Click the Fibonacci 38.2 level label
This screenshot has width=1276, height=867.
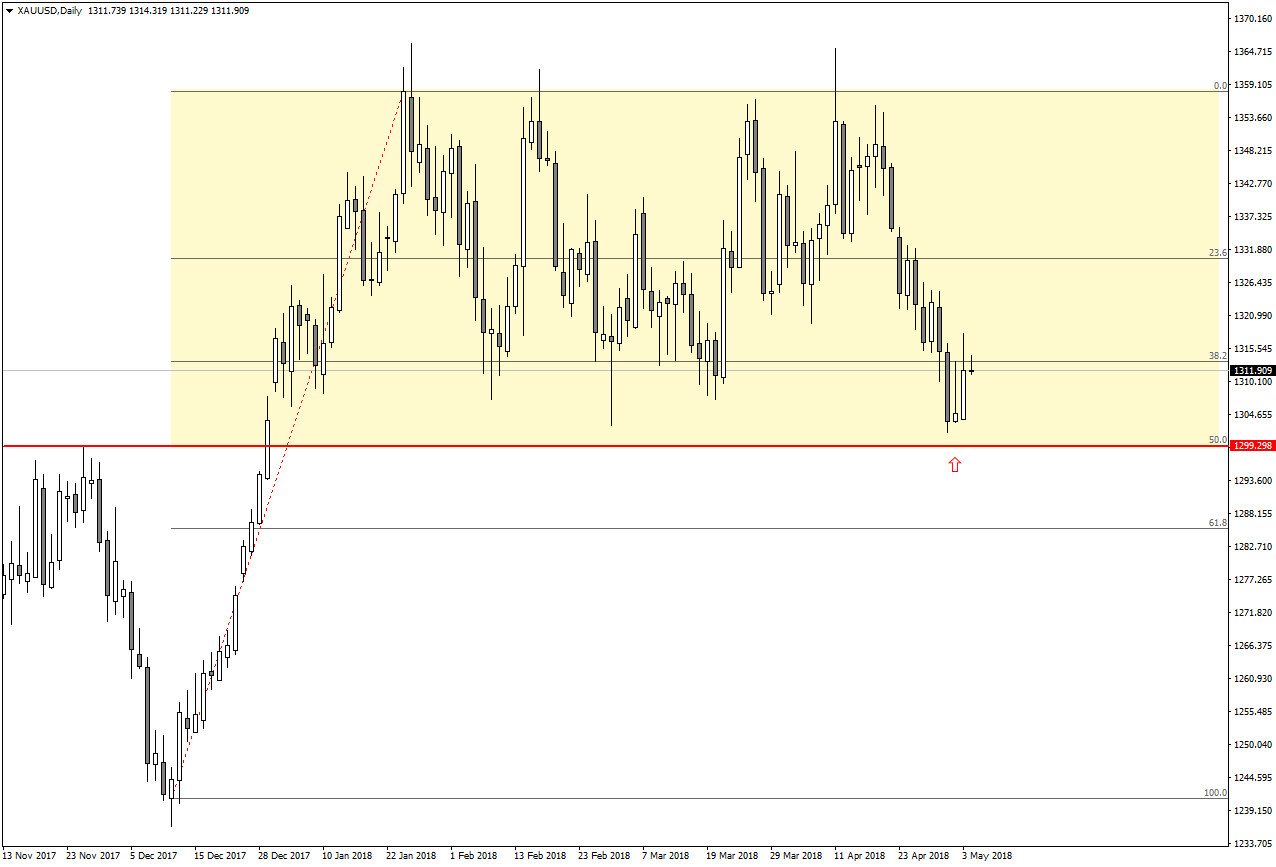click(x=1218, y=356)
